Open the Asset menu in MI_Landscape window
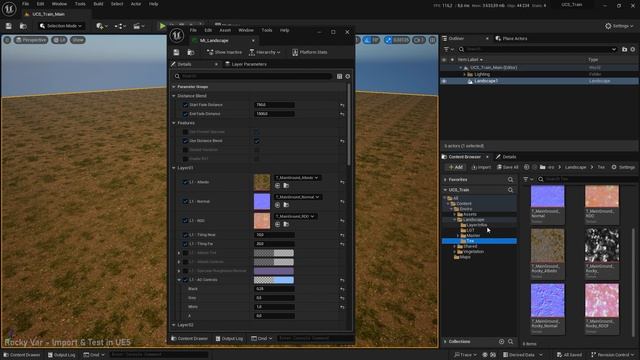Image resolution: width=640 pixels, height=360 pixels. point(225,30)
